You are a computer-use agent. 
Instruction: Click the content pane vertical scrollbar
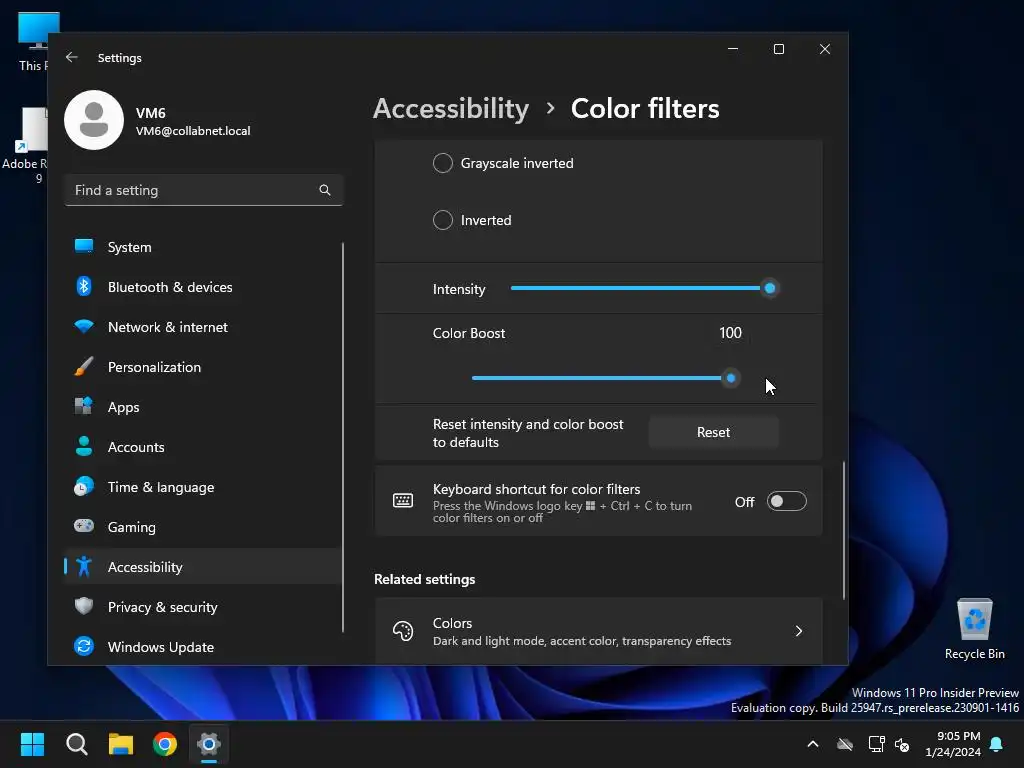tap(844, 530)
